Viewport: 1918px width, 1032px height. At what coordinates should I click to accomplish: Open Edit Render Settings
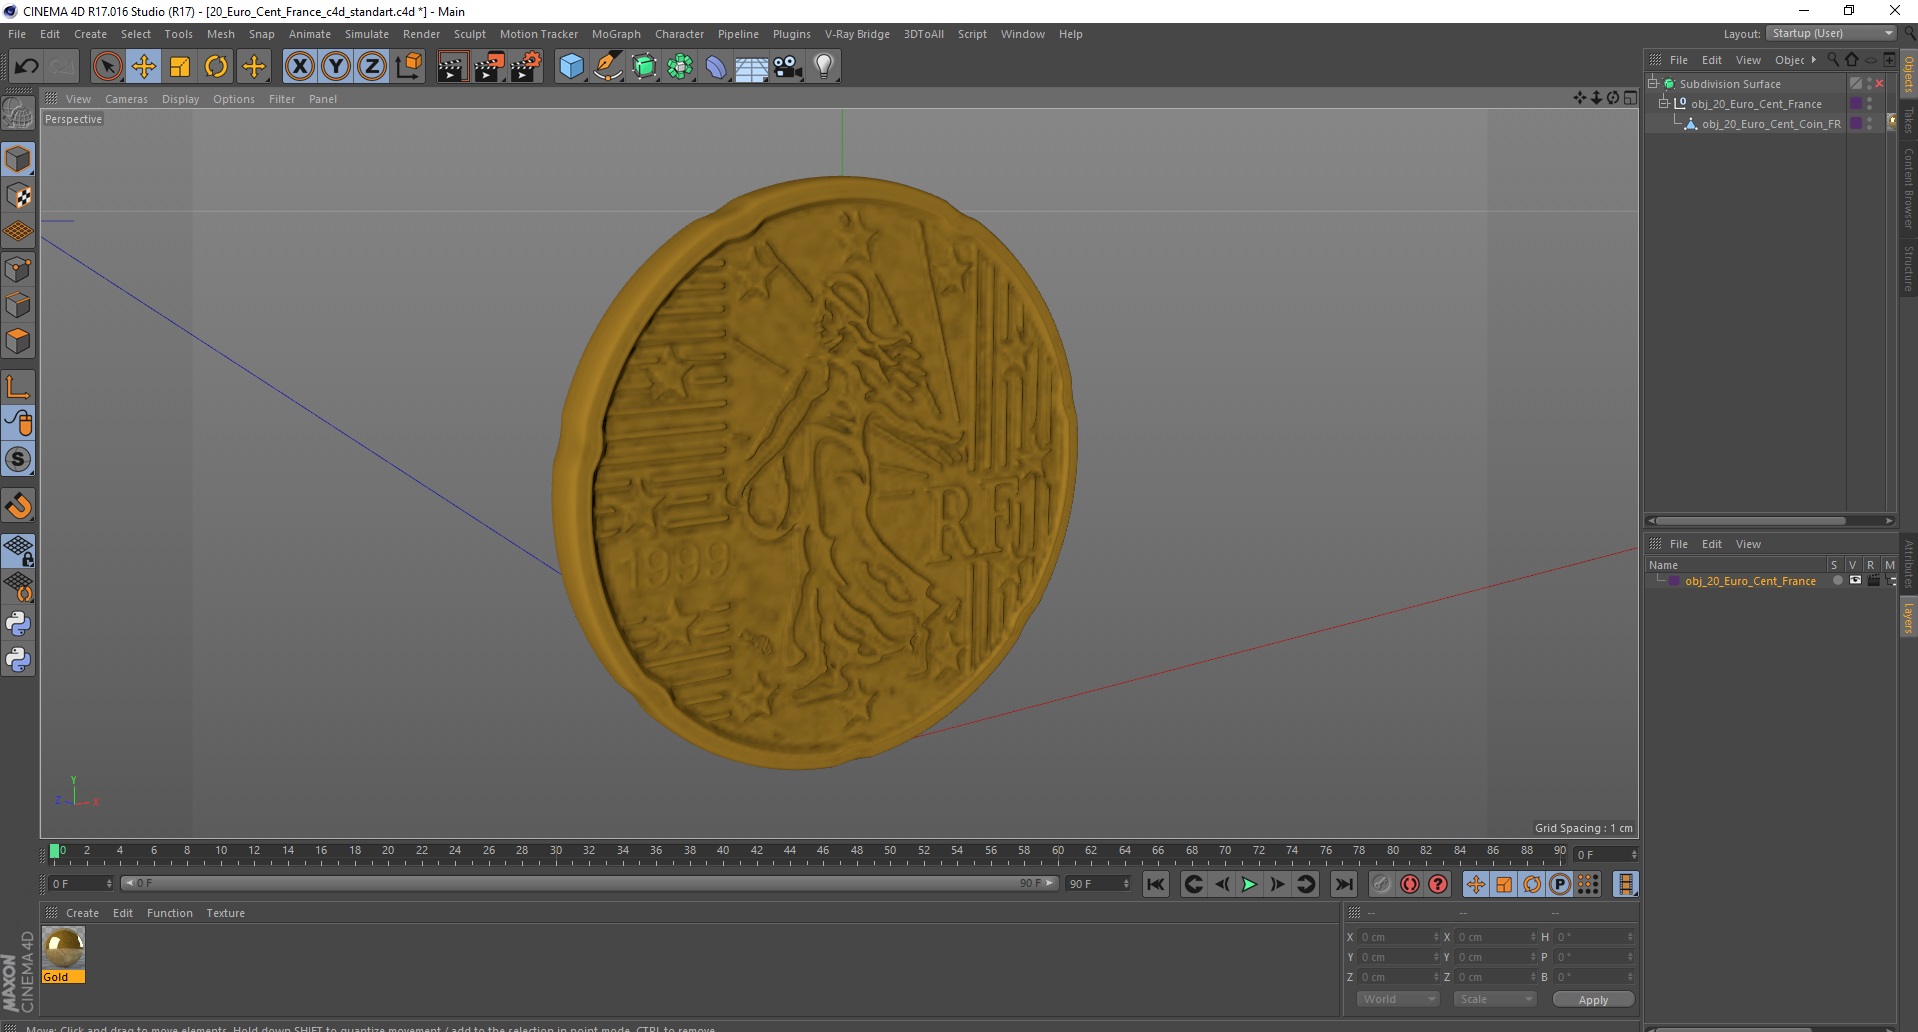point(526,67)
